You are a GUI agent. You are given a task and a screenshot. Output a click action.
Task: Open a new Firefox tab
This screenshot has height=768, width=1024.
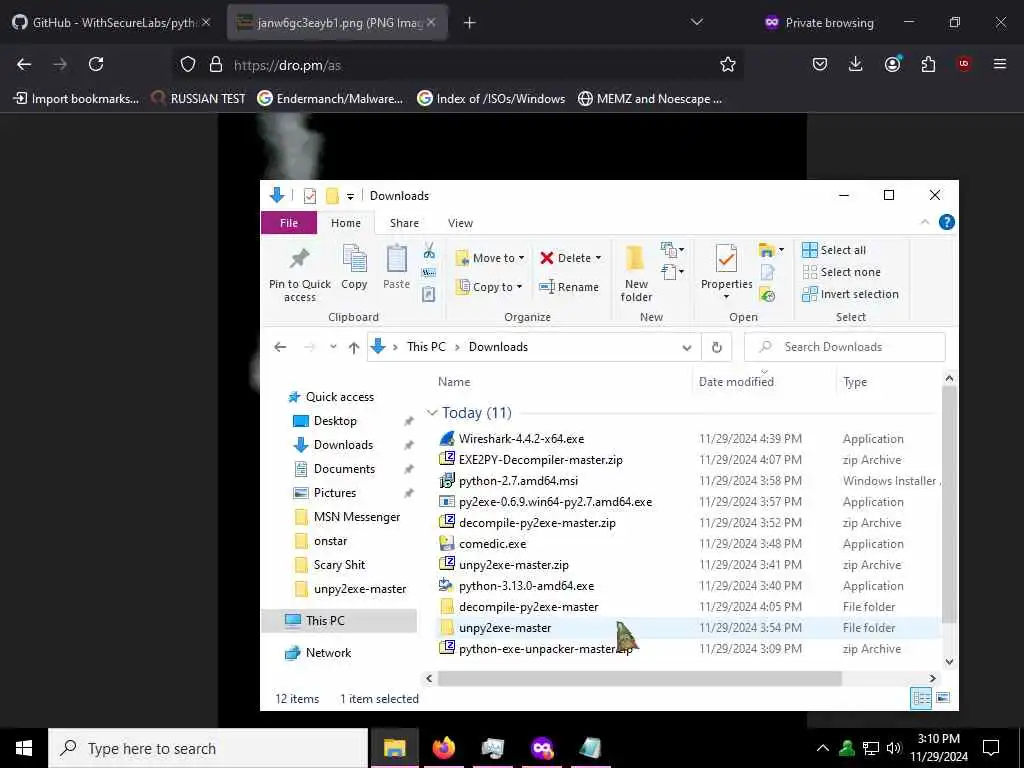pos(470,22)
